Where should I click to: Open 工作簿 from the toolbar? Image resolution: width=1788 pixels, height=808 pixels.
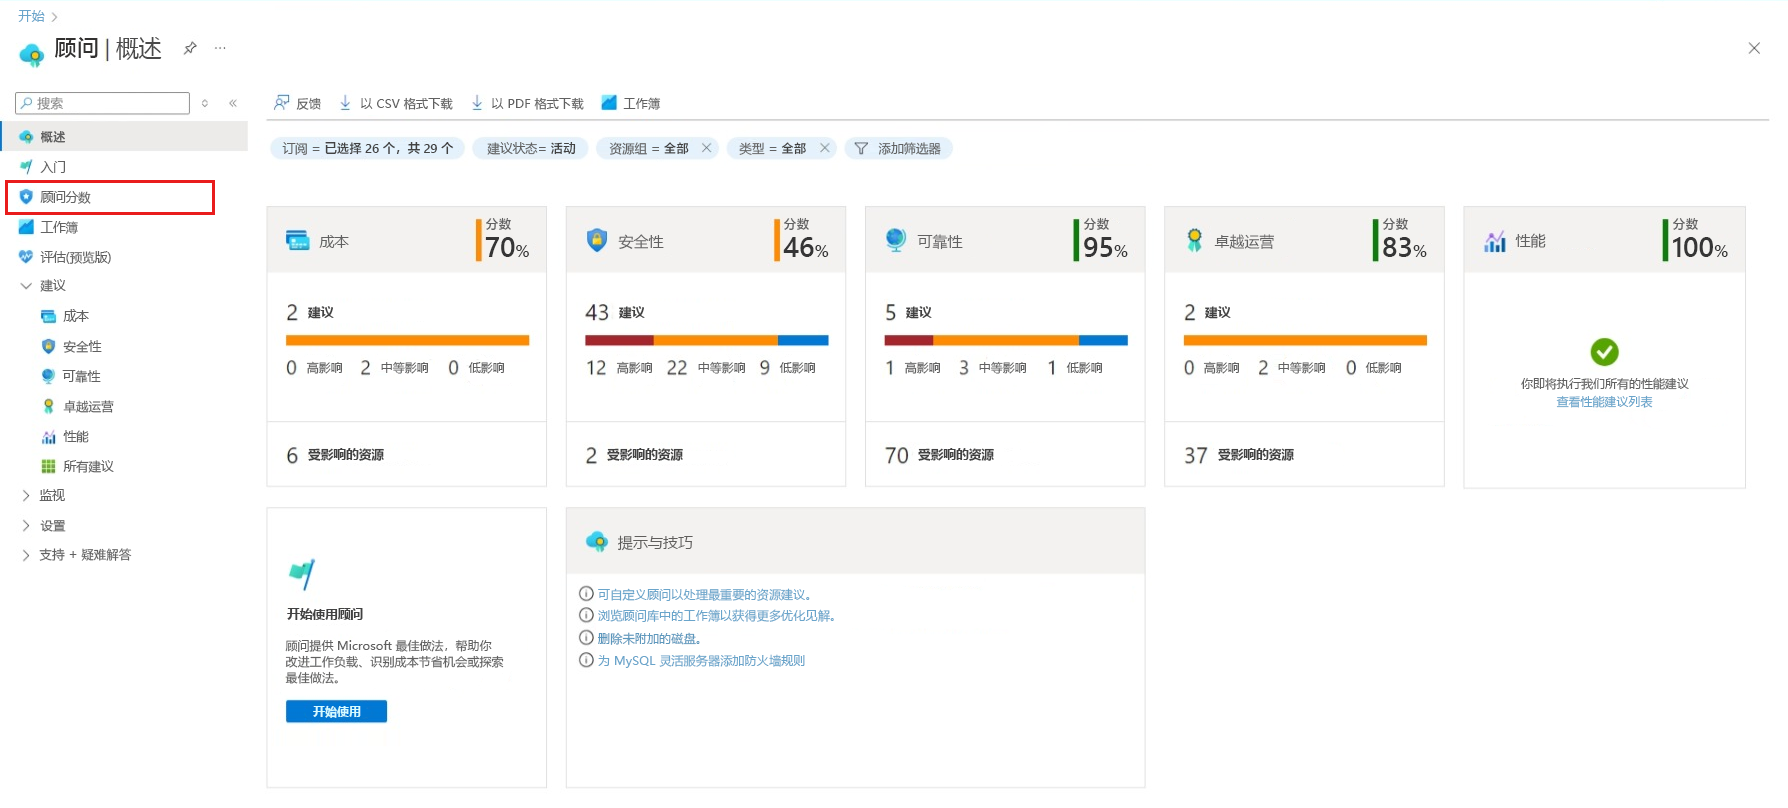631,103
